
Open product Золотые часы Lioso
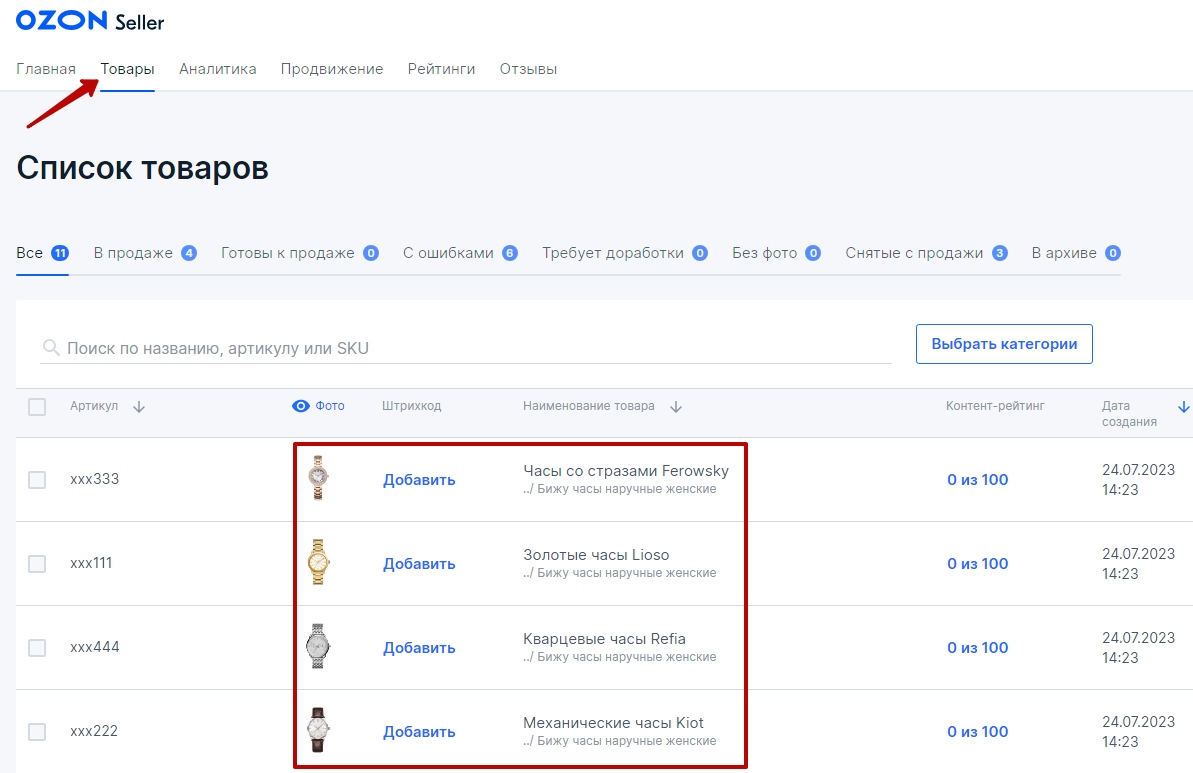tap(596, 555)
